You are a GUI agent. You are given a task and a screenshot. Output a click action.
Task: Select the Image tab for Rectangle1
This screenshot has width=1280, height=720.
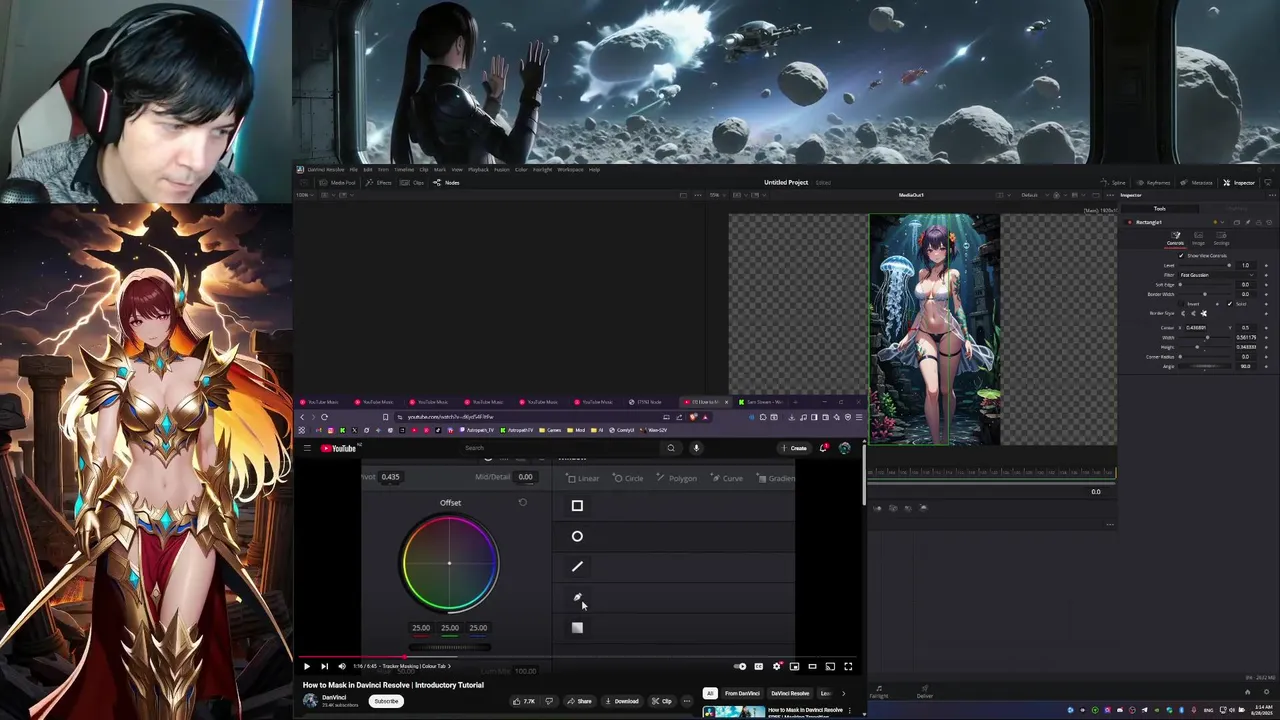click(1198, 238)
